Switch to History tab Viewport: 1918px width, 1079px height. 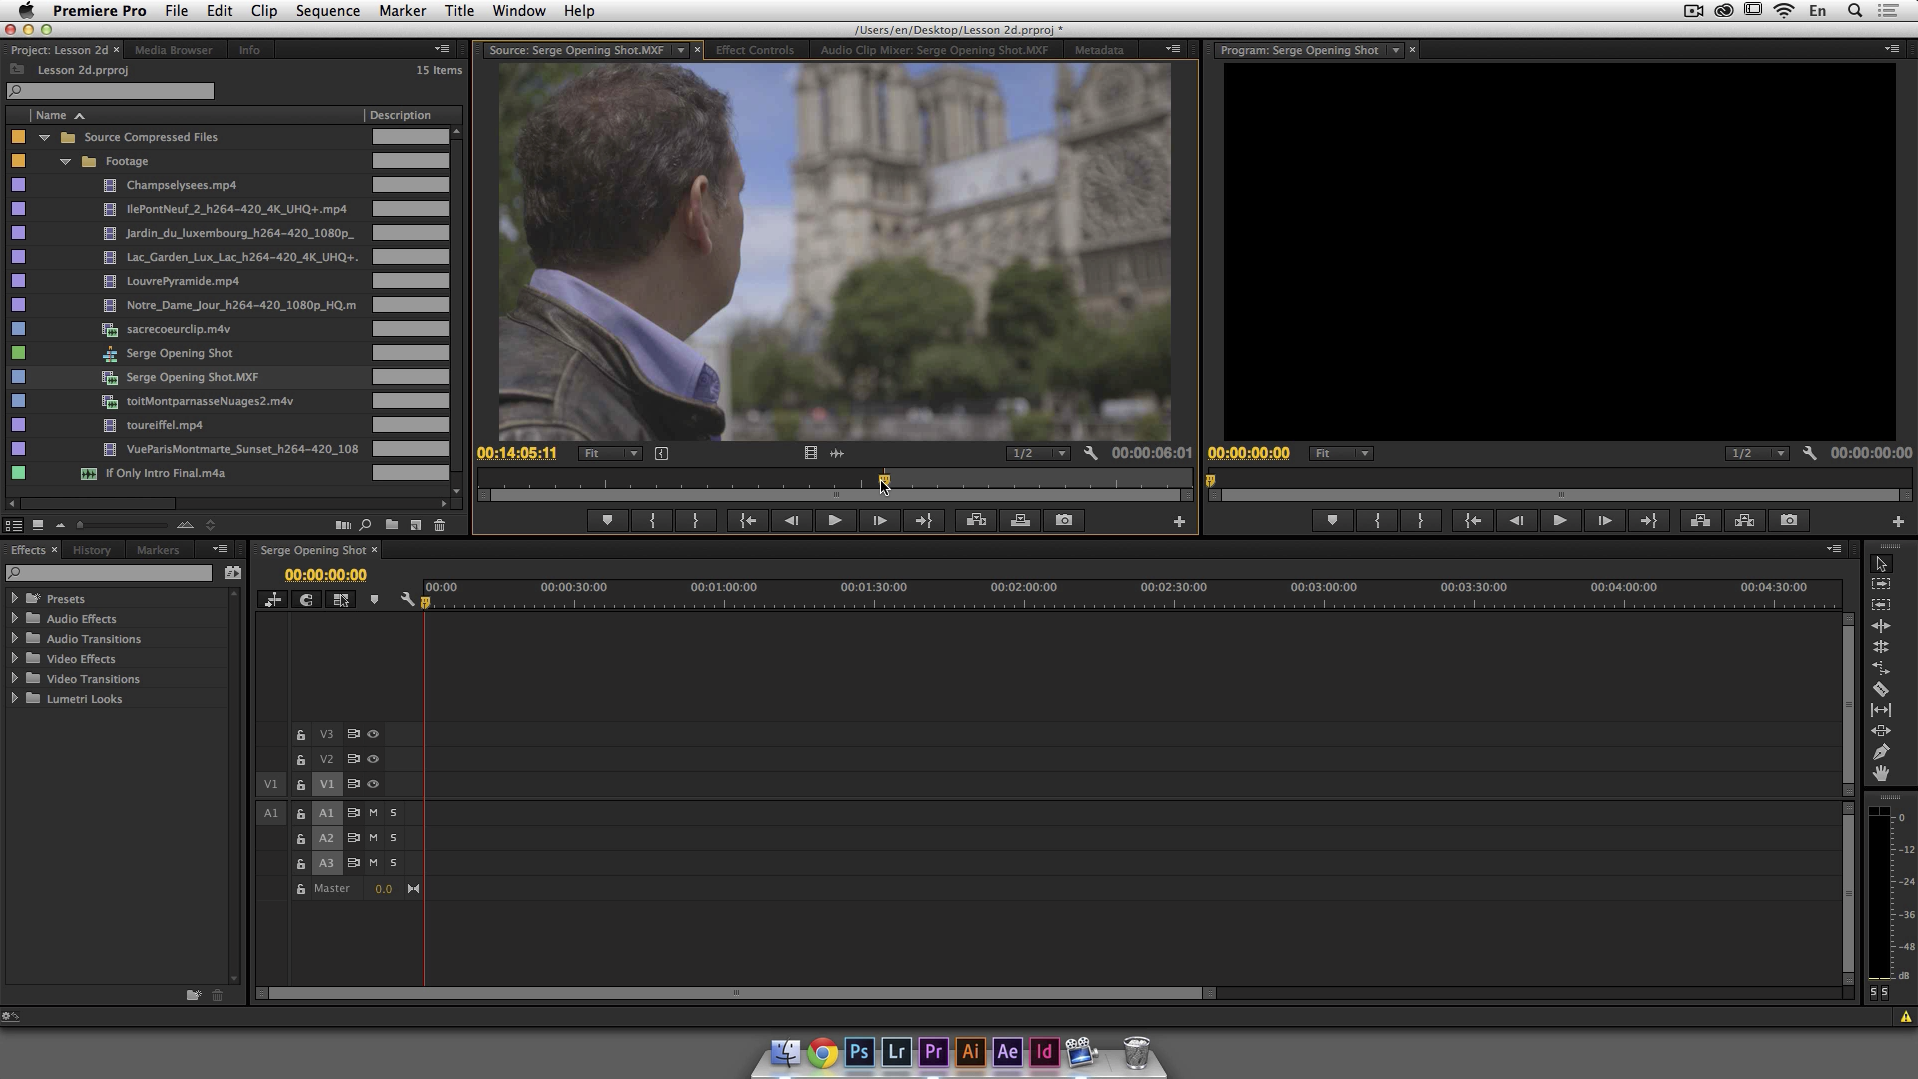pyautogui.click(x=92, y=550)
